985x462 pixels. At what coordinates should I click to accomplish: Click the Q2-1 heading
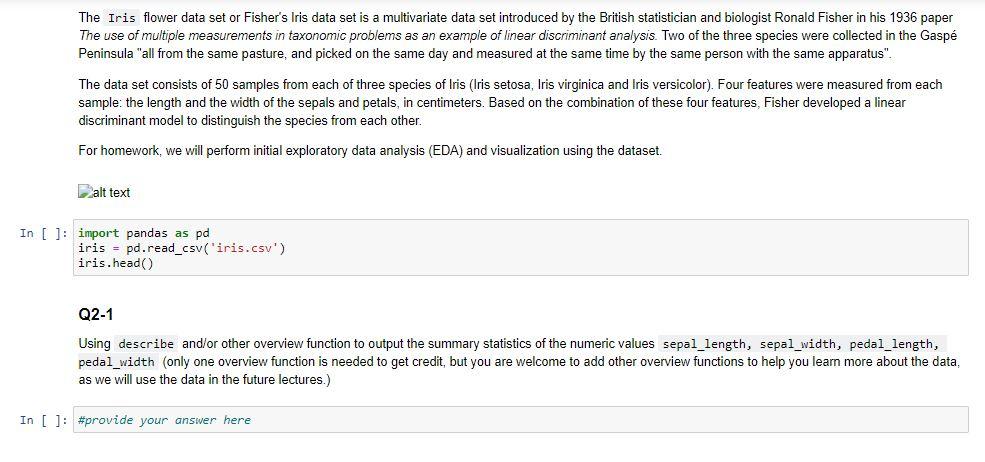coord(96,314)
